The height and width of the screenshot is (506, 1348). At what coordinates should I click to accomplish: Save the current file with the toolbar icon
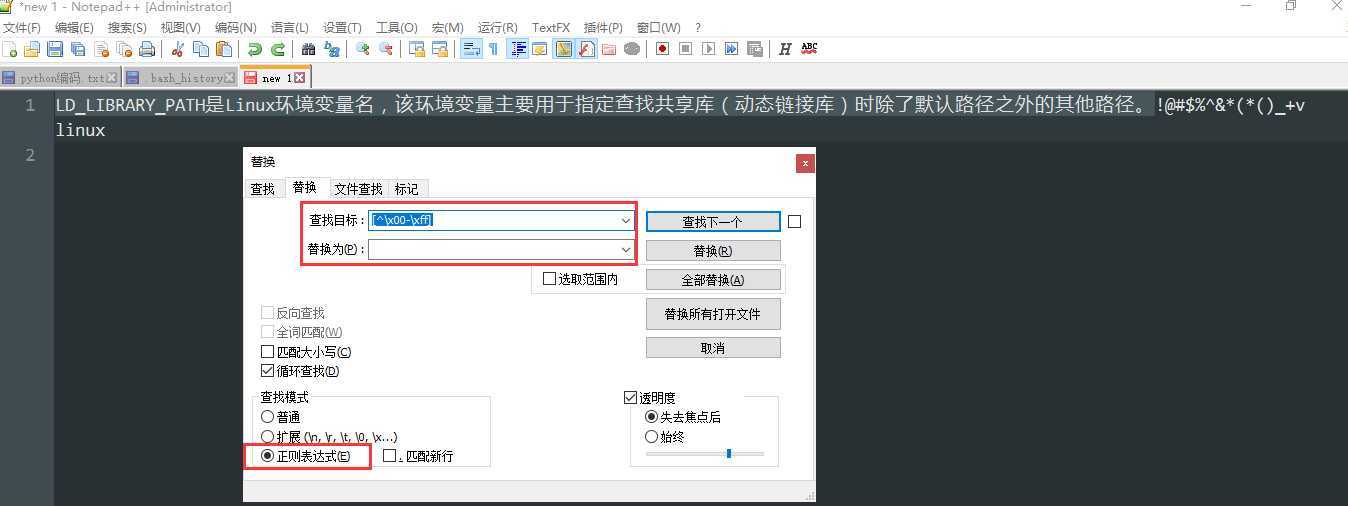pos(55,48)
